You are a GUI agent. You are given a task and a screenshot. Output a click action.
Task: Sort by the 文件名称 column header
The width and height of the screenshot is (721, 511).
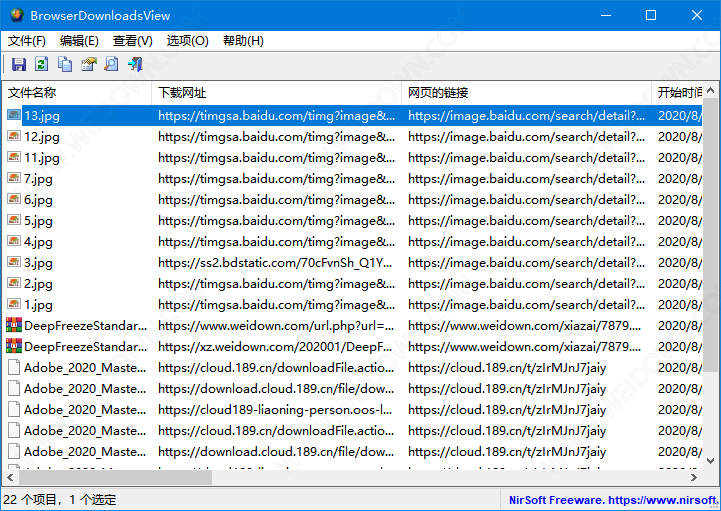click(77, 93)
